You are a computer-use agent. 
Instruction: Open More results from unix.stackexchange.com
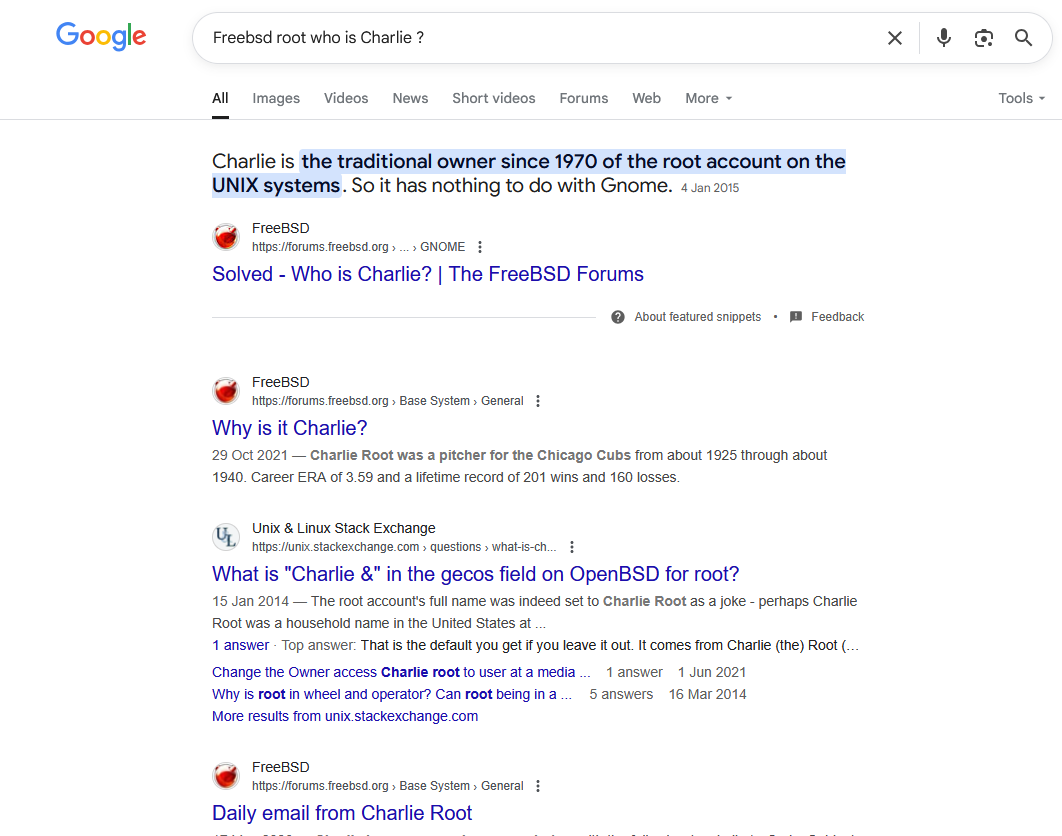(345, 716)
